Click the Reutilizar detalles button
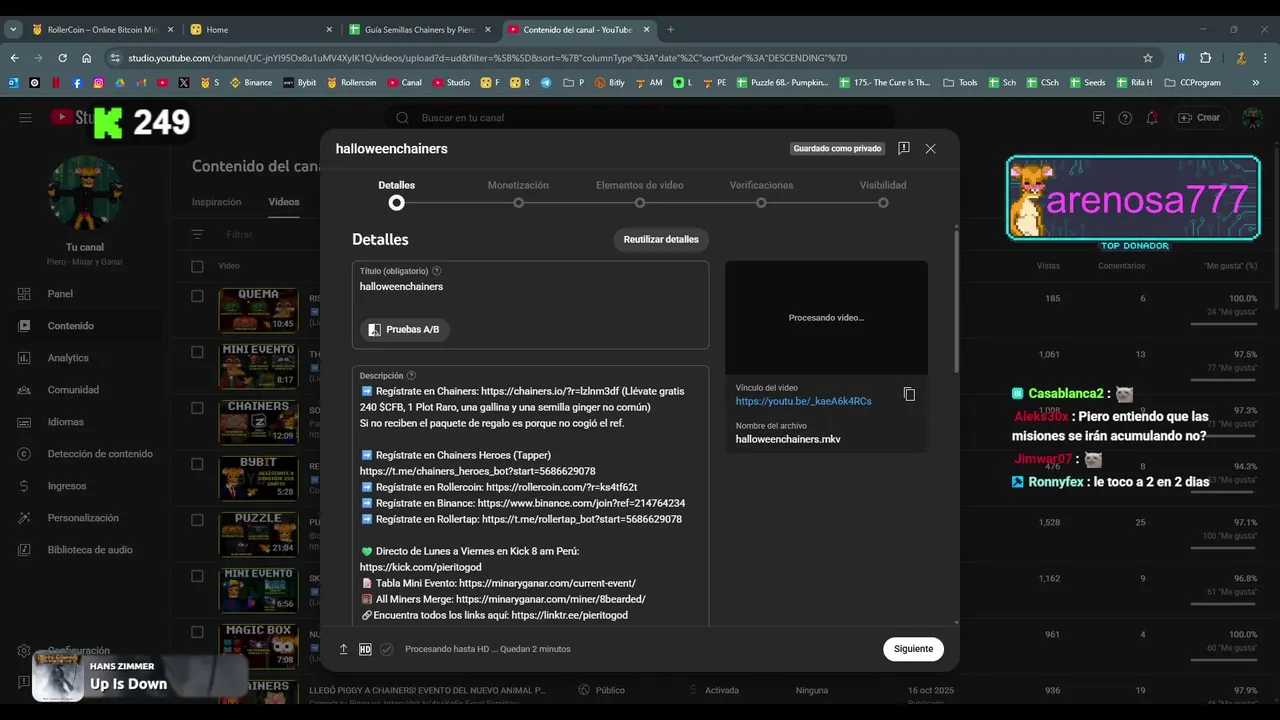Viewport: 1280px width, 720px height. click(661, 240)
